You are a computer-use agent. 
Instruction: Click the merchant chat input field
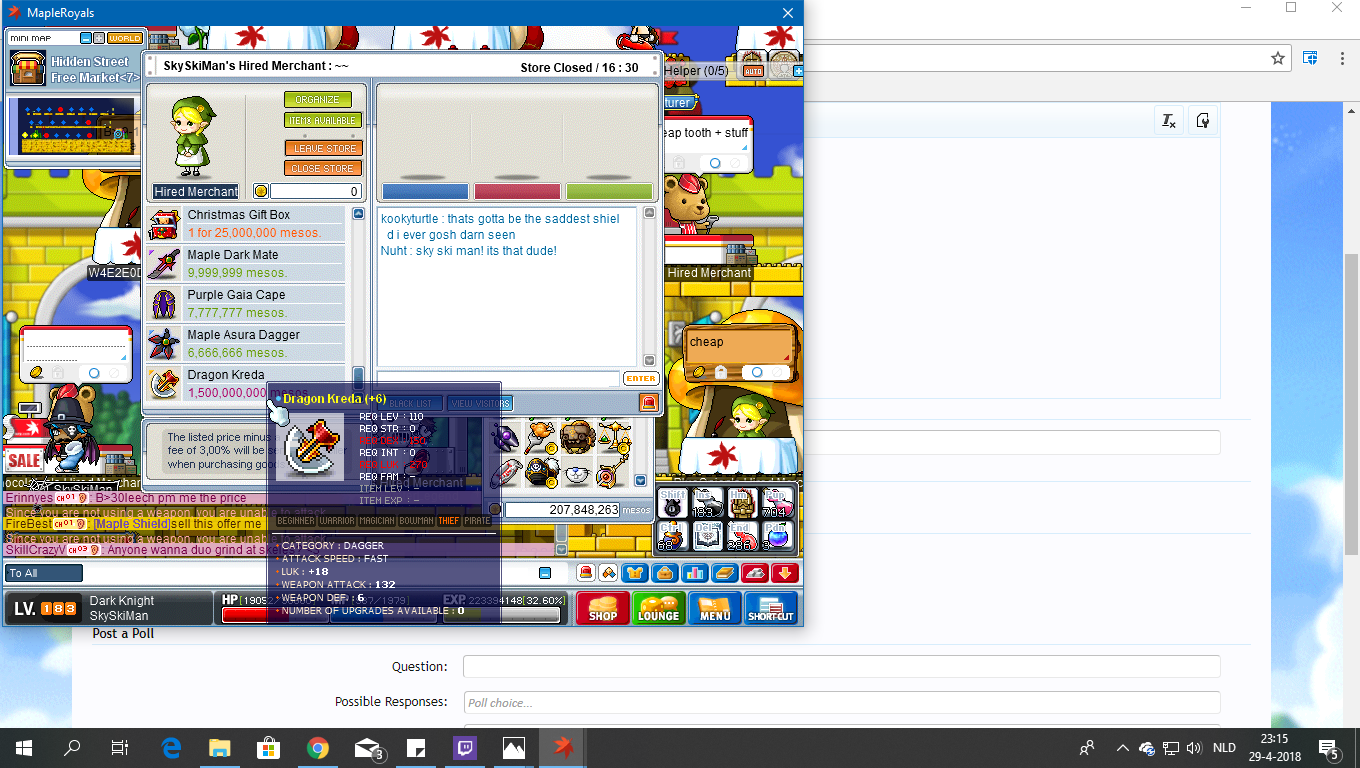[498, 378]
